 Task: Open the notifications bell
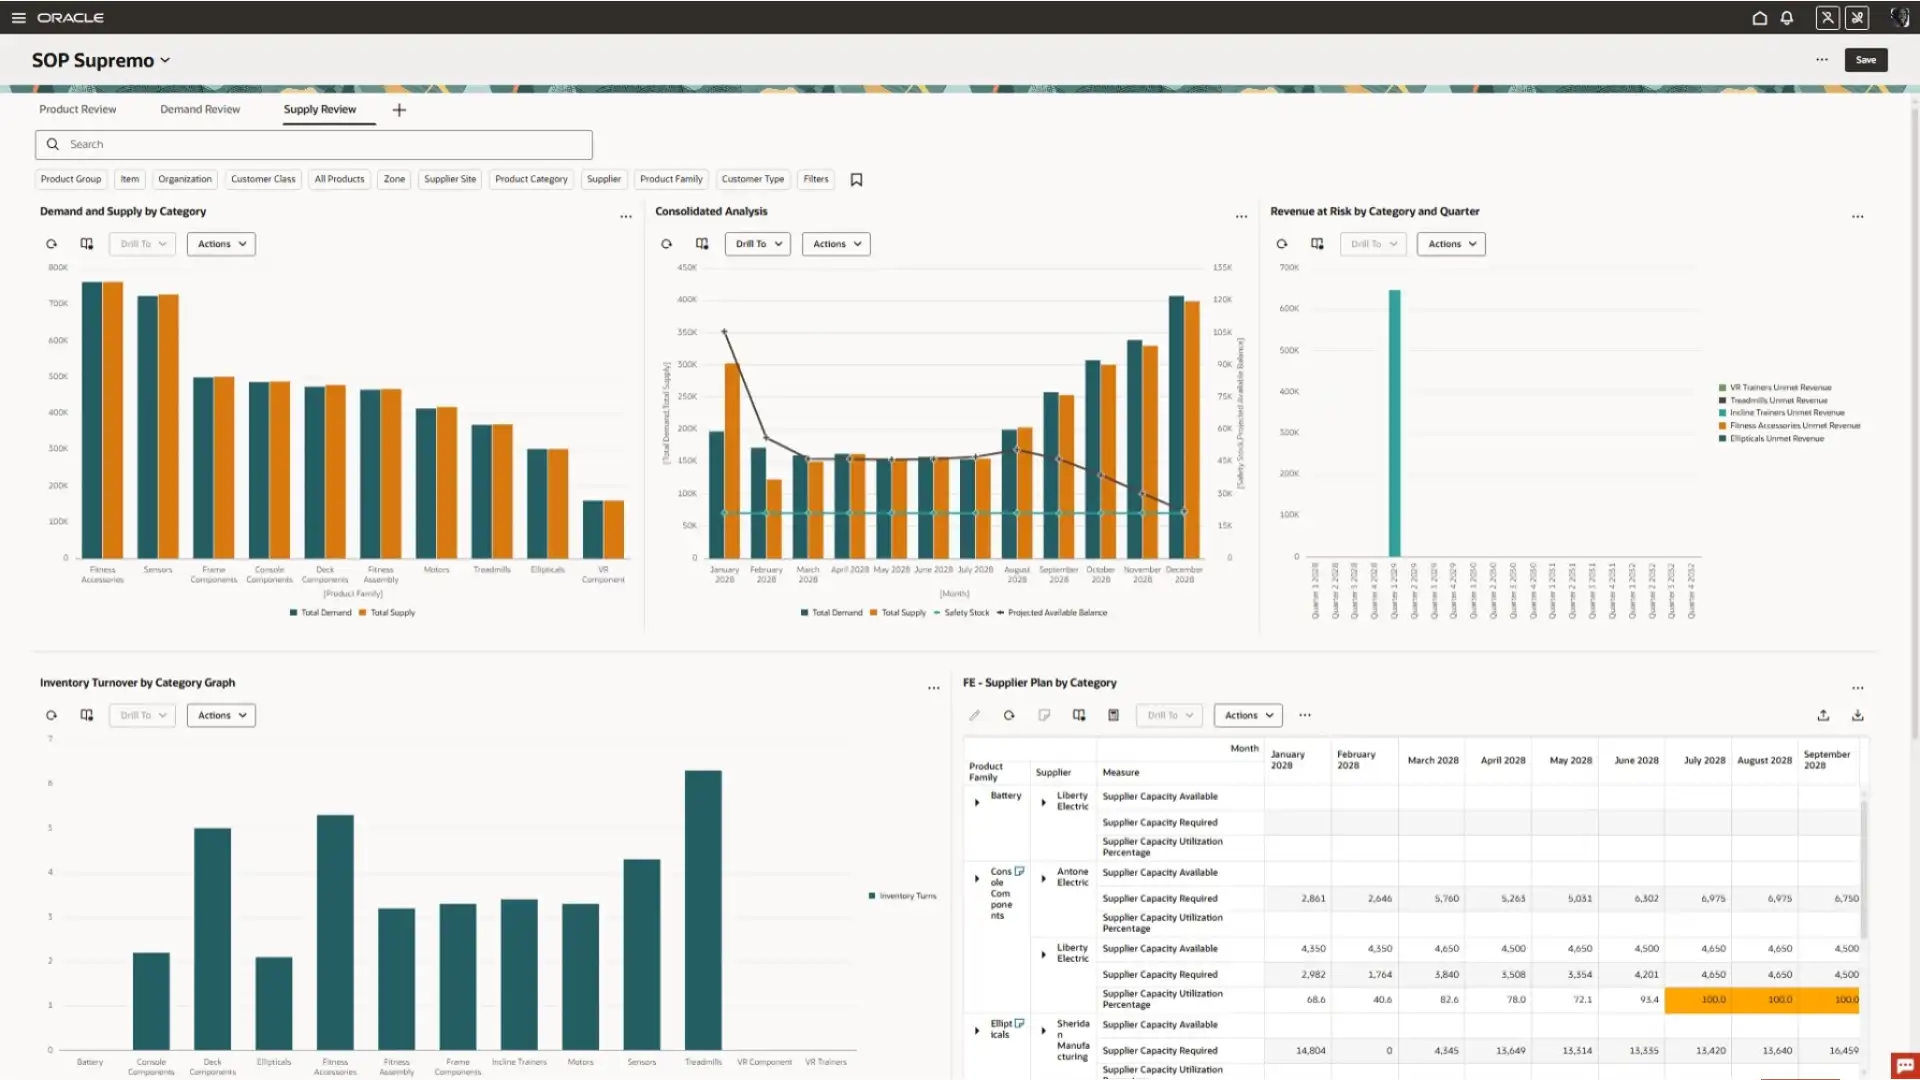(x=1786, y=18)
